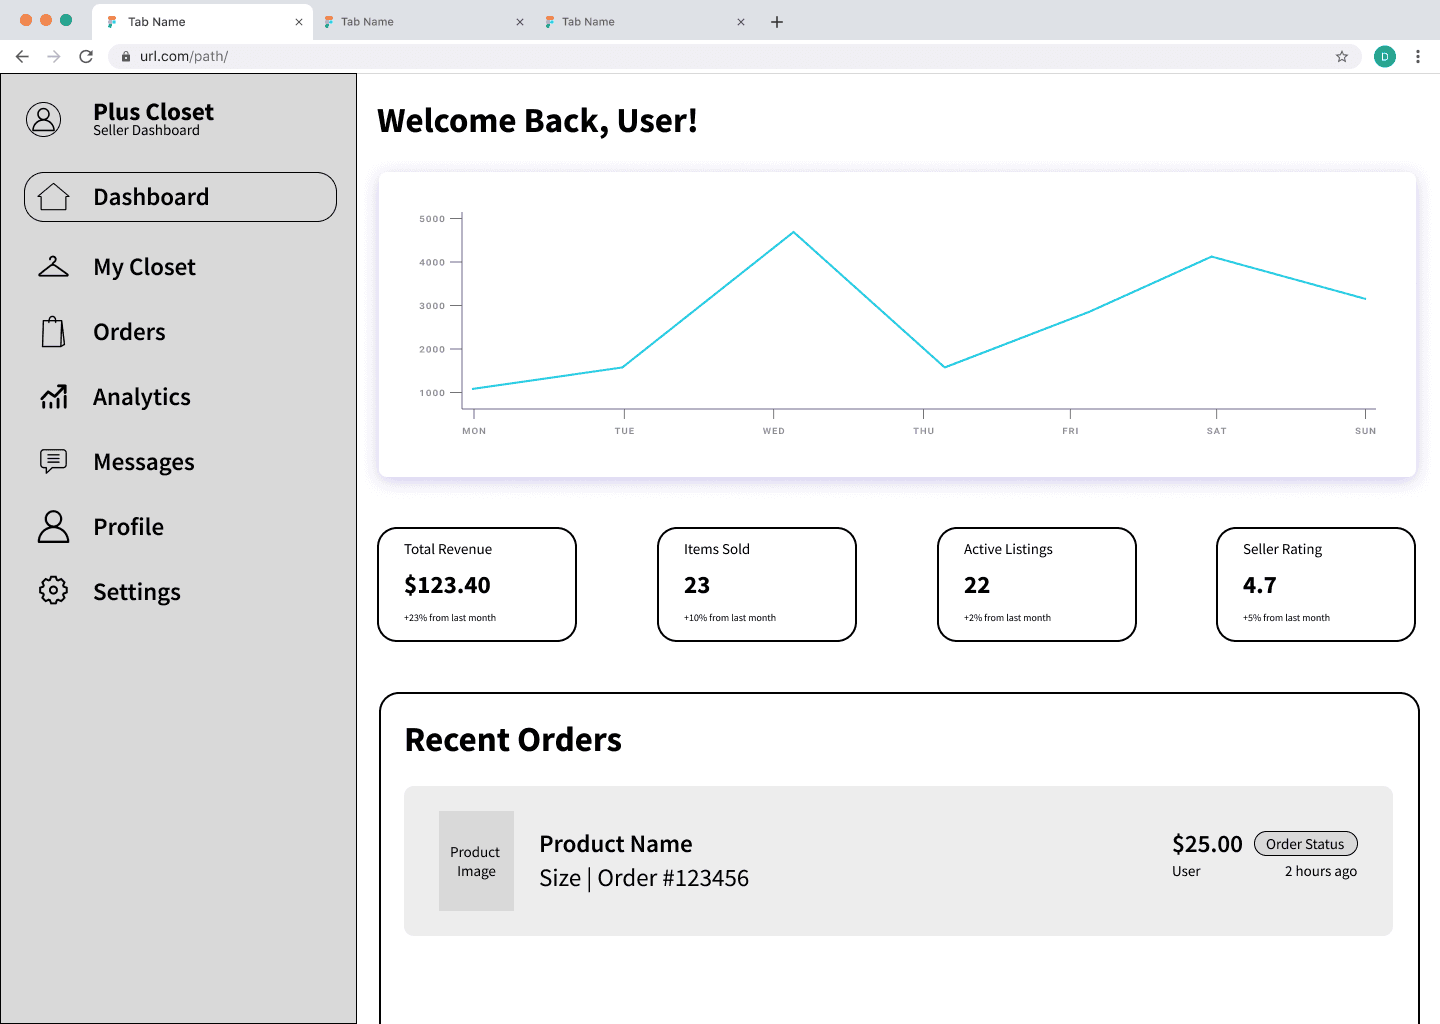Image resolution: width=1440 pixels, height=1024 pixels.
Task: Open the Seller Rating card
Action: (x=1316, y=584)
